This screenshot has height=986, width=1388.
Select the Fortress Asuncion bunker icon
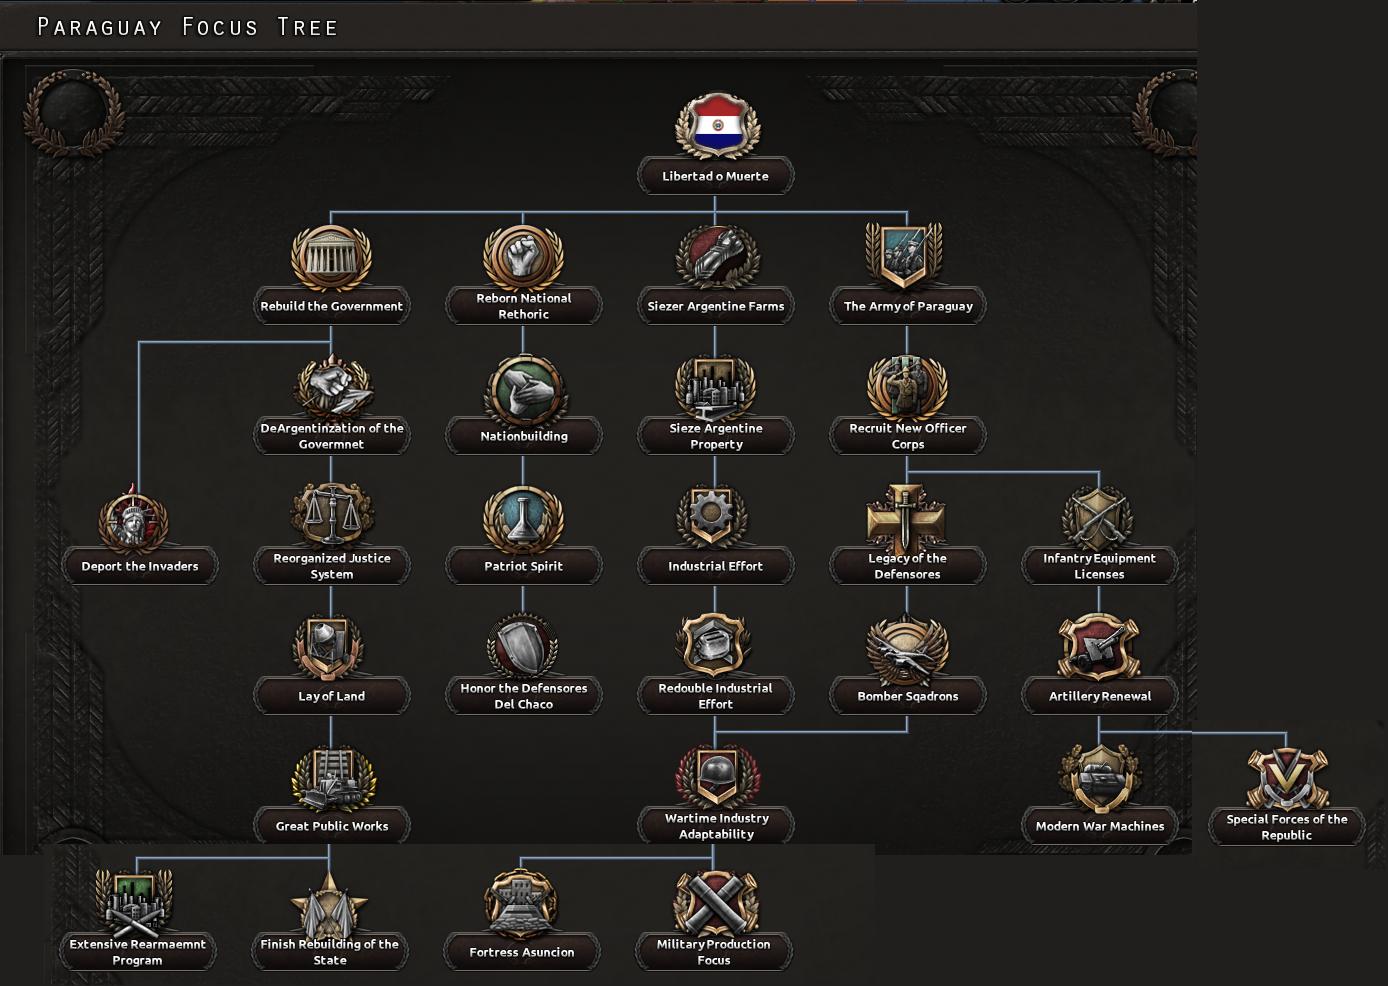(x=521, y=904)
